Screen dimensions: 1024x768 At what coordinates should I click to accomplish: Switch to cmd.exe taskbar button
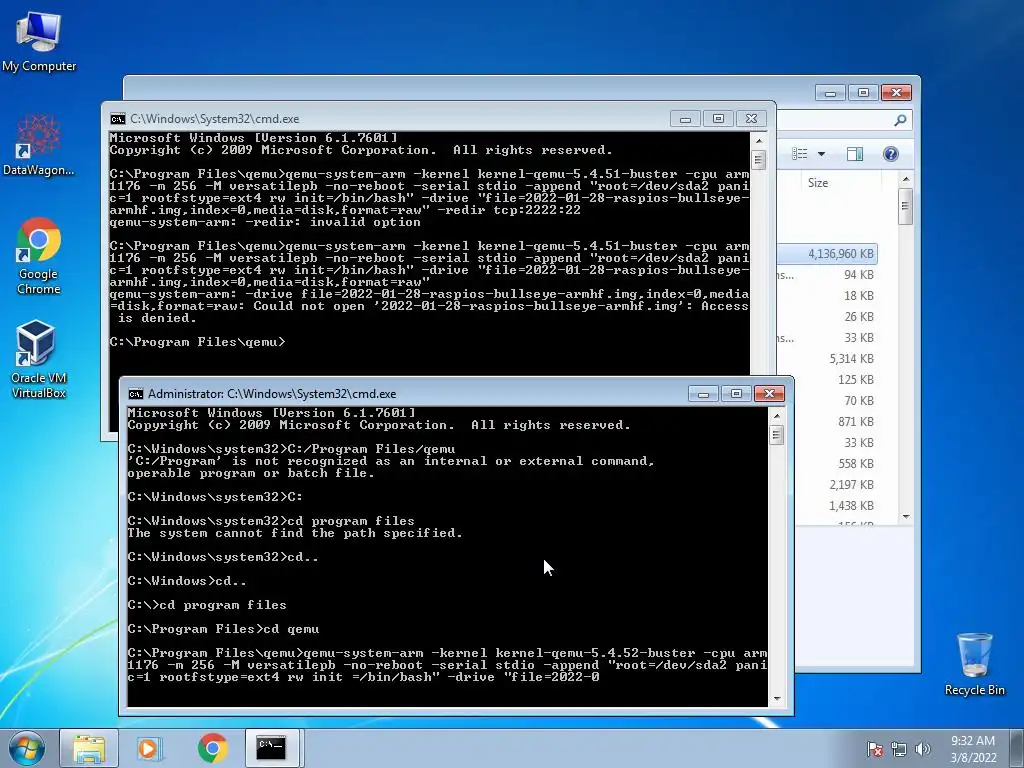pyautogui.click(x=270, y=748)
